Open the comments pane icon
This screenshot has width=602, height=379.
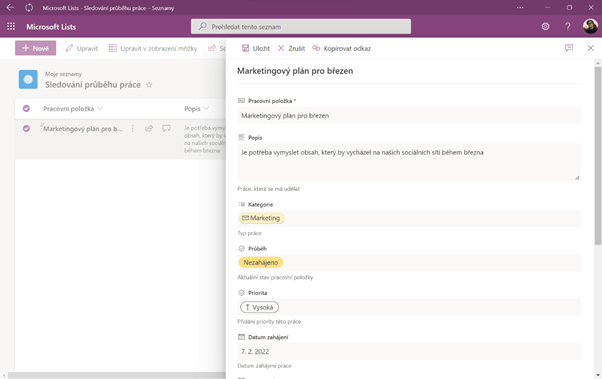coord(569,48)
